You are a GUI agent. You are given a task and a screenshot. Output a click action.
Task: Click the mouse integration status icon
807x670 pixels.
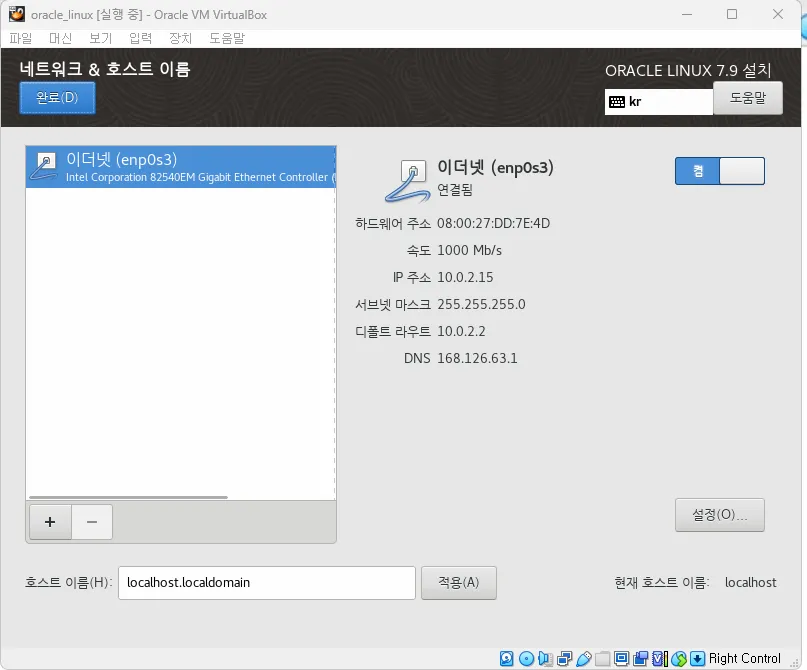tap(679, 658)
